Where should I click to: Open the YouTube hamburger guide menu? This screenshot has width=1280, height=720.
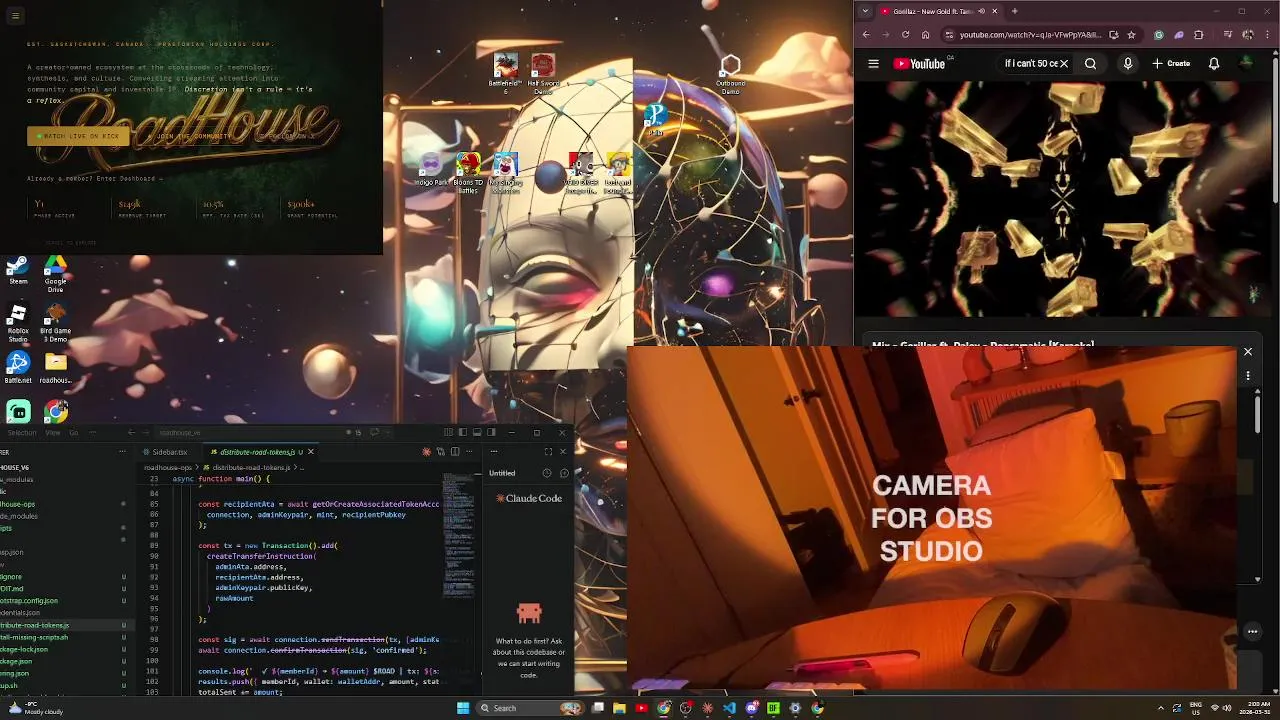click(873, 64)
